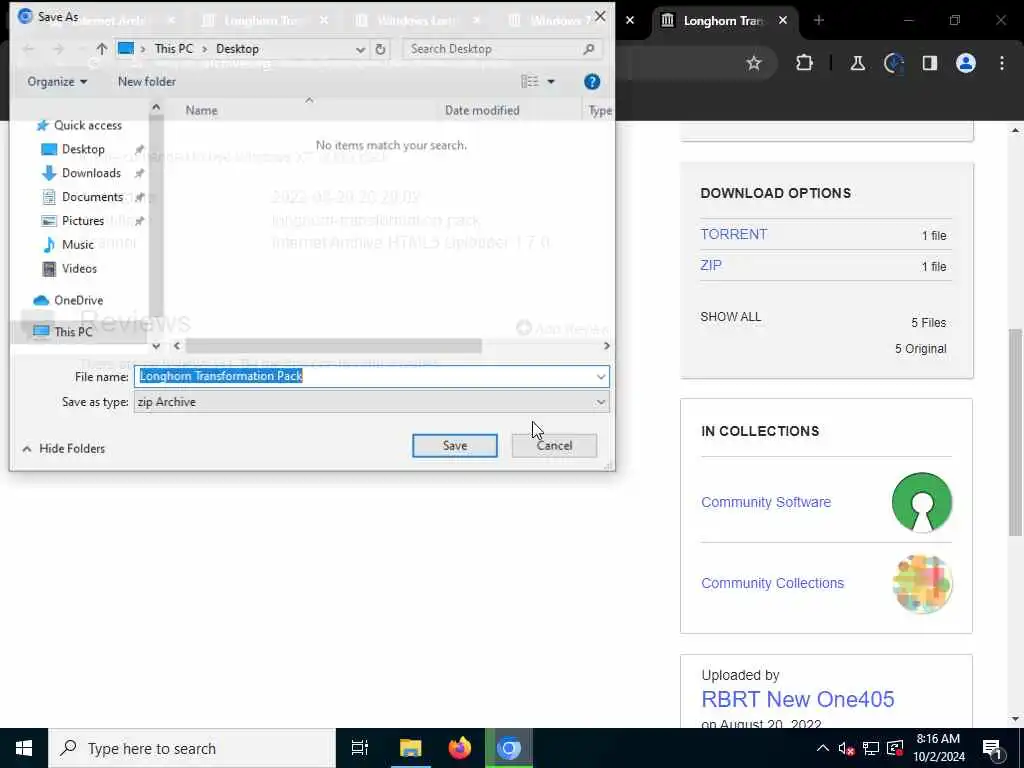Click the change view icon
This screenshot has height=768, width=1024.
(530, 82)
